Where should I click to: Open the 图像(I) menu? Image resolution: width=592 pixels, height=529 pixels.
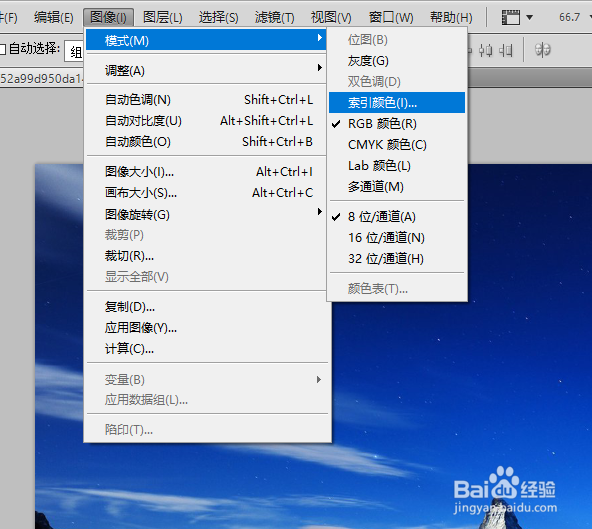tap(108, 17)
